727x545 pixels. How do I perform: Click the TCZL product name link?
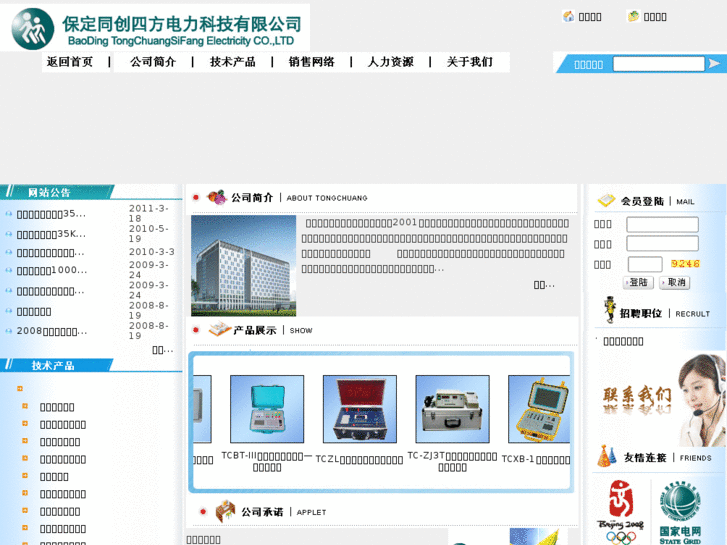(359, 460)
